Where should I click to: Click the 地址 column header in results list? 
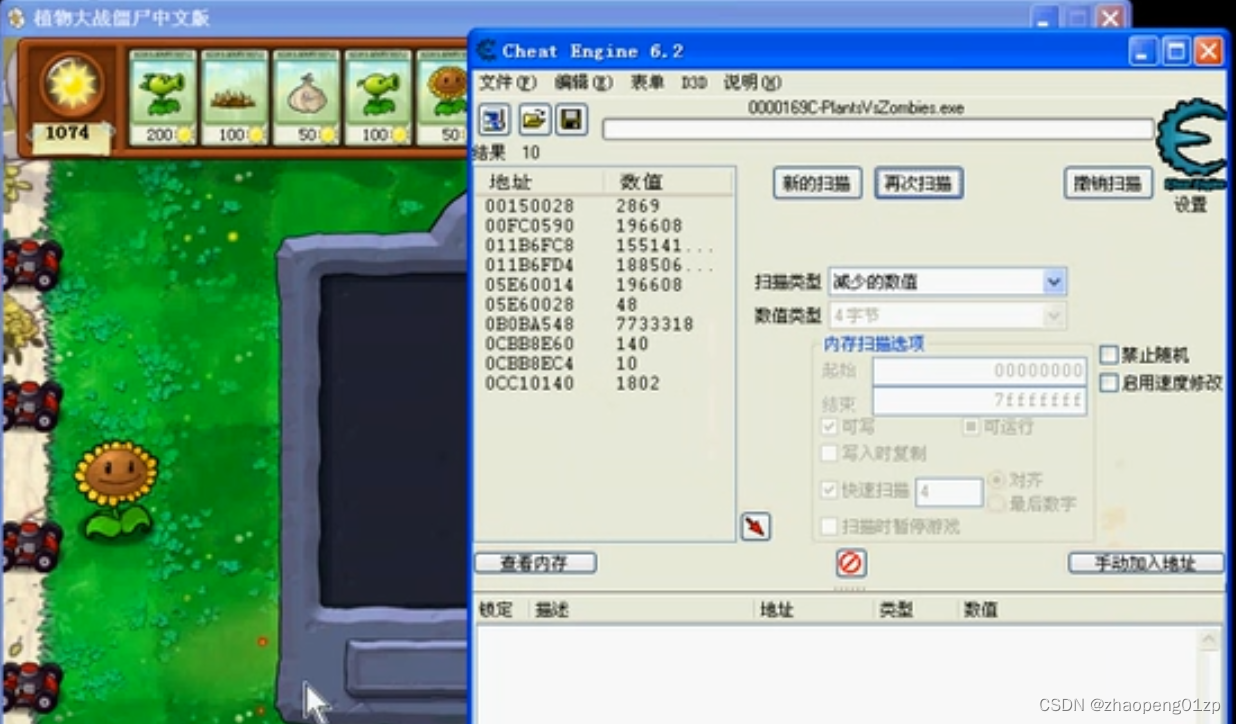pos(540,181)
